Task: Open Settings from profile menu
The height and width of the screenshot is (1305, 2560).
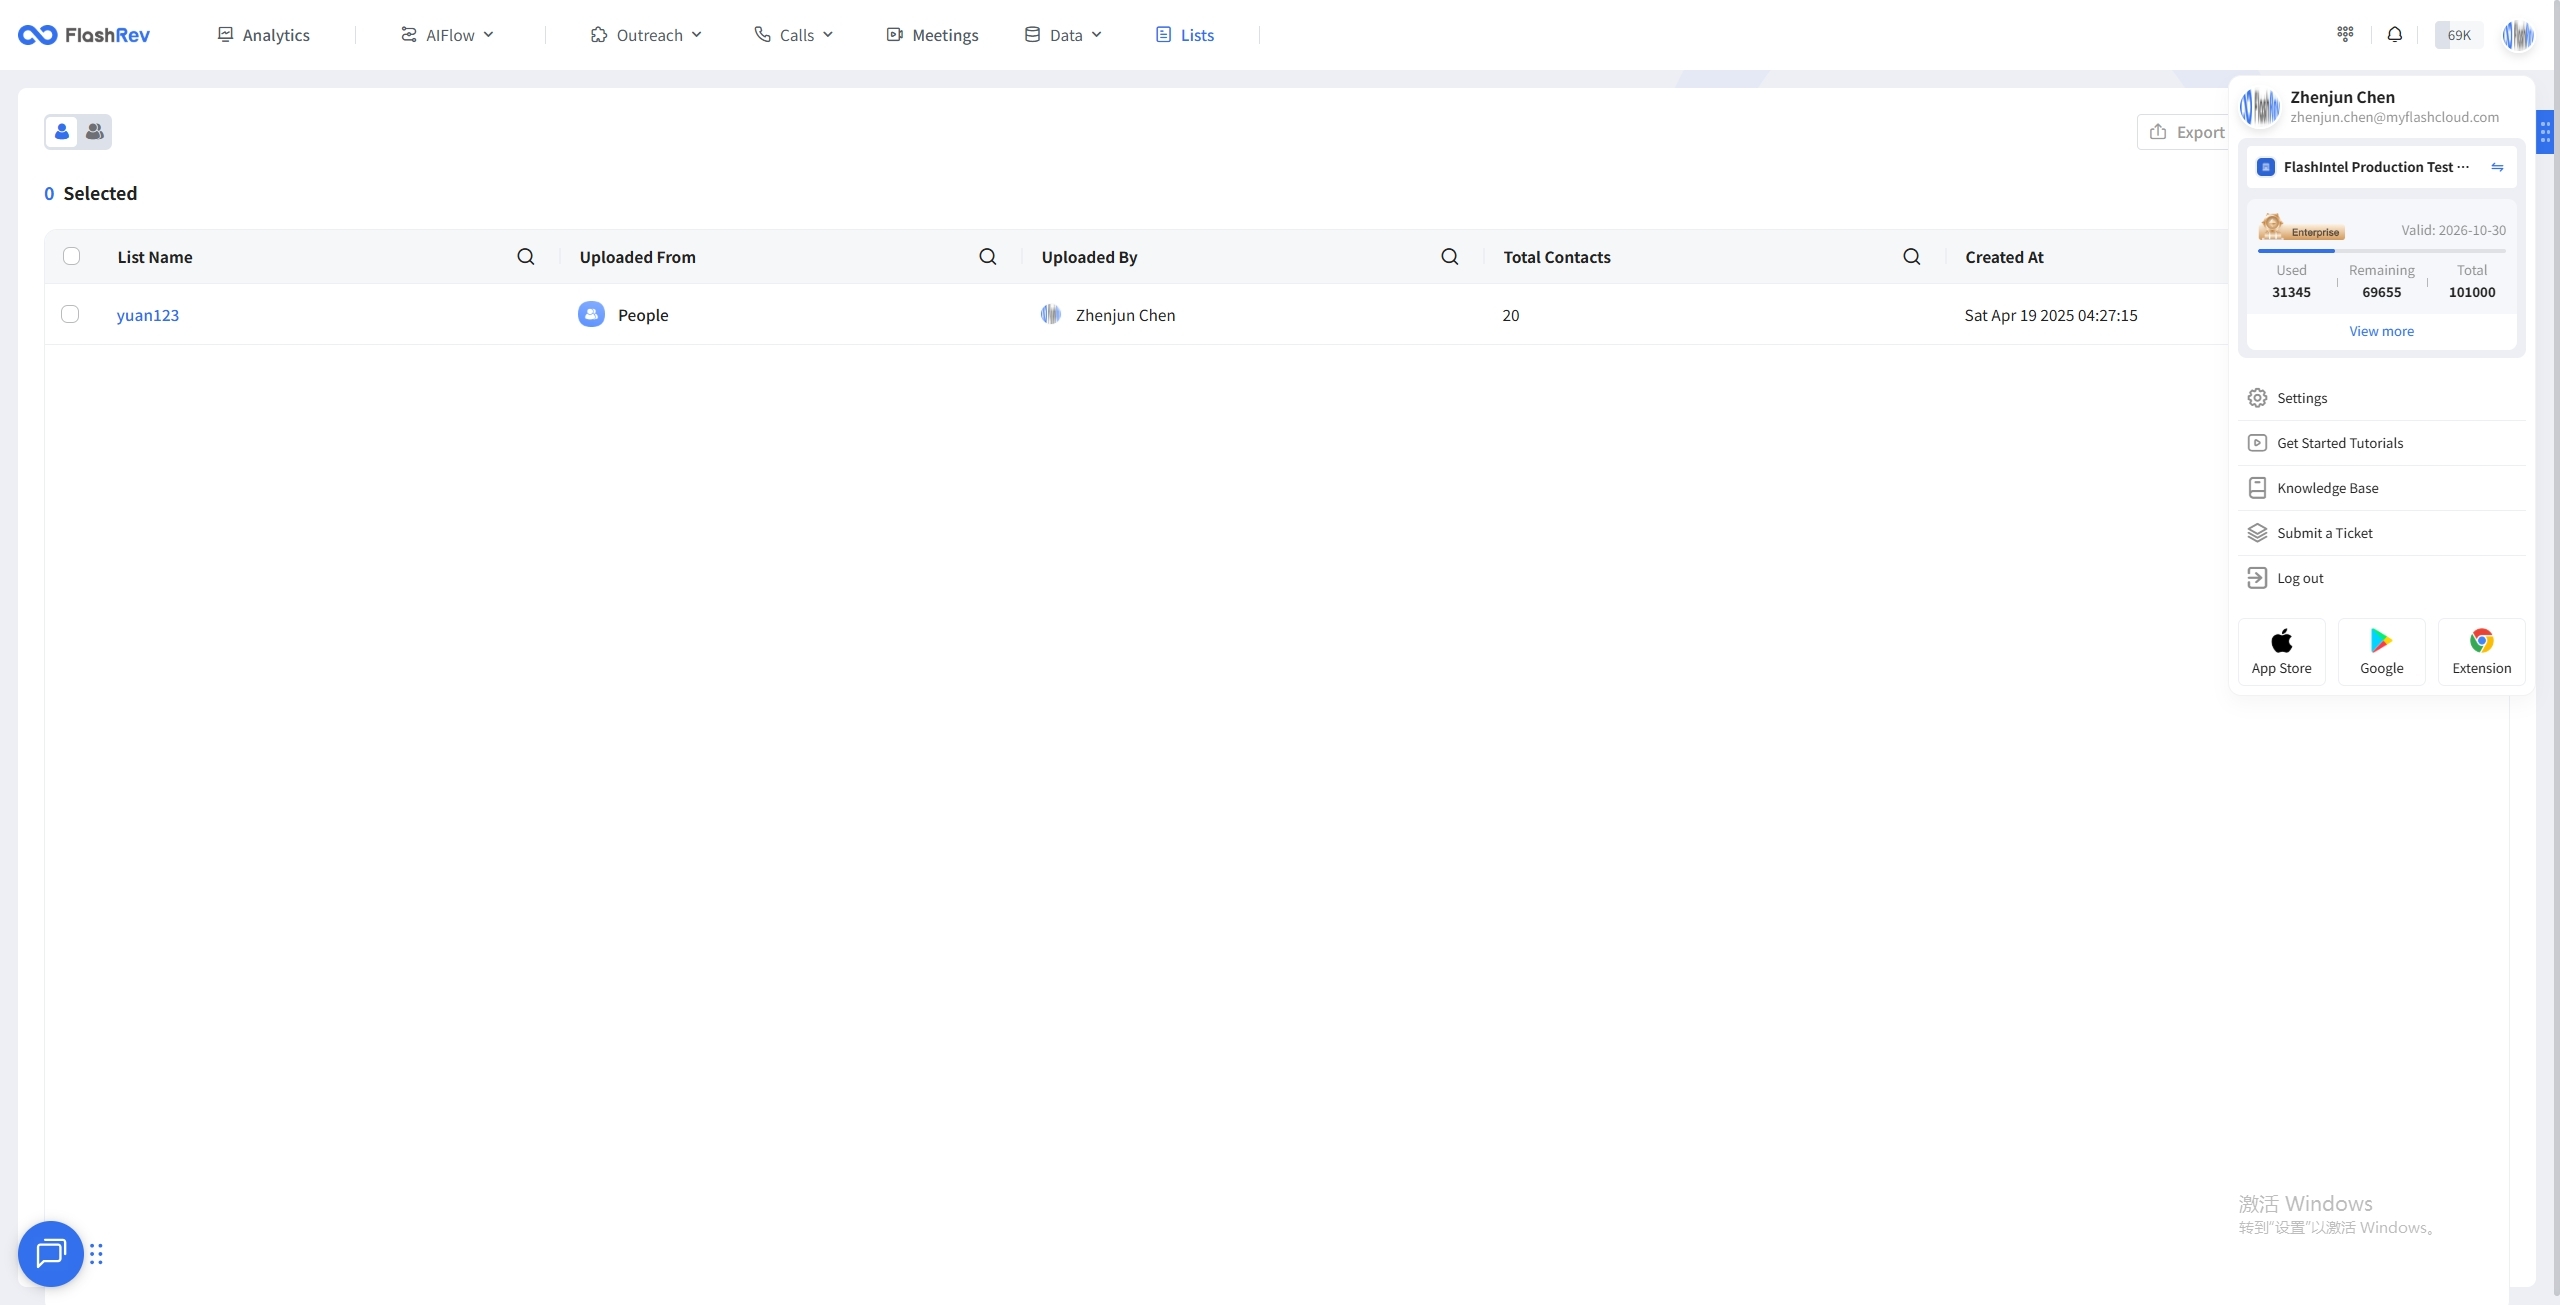Action: click(x=2381, y=398)
